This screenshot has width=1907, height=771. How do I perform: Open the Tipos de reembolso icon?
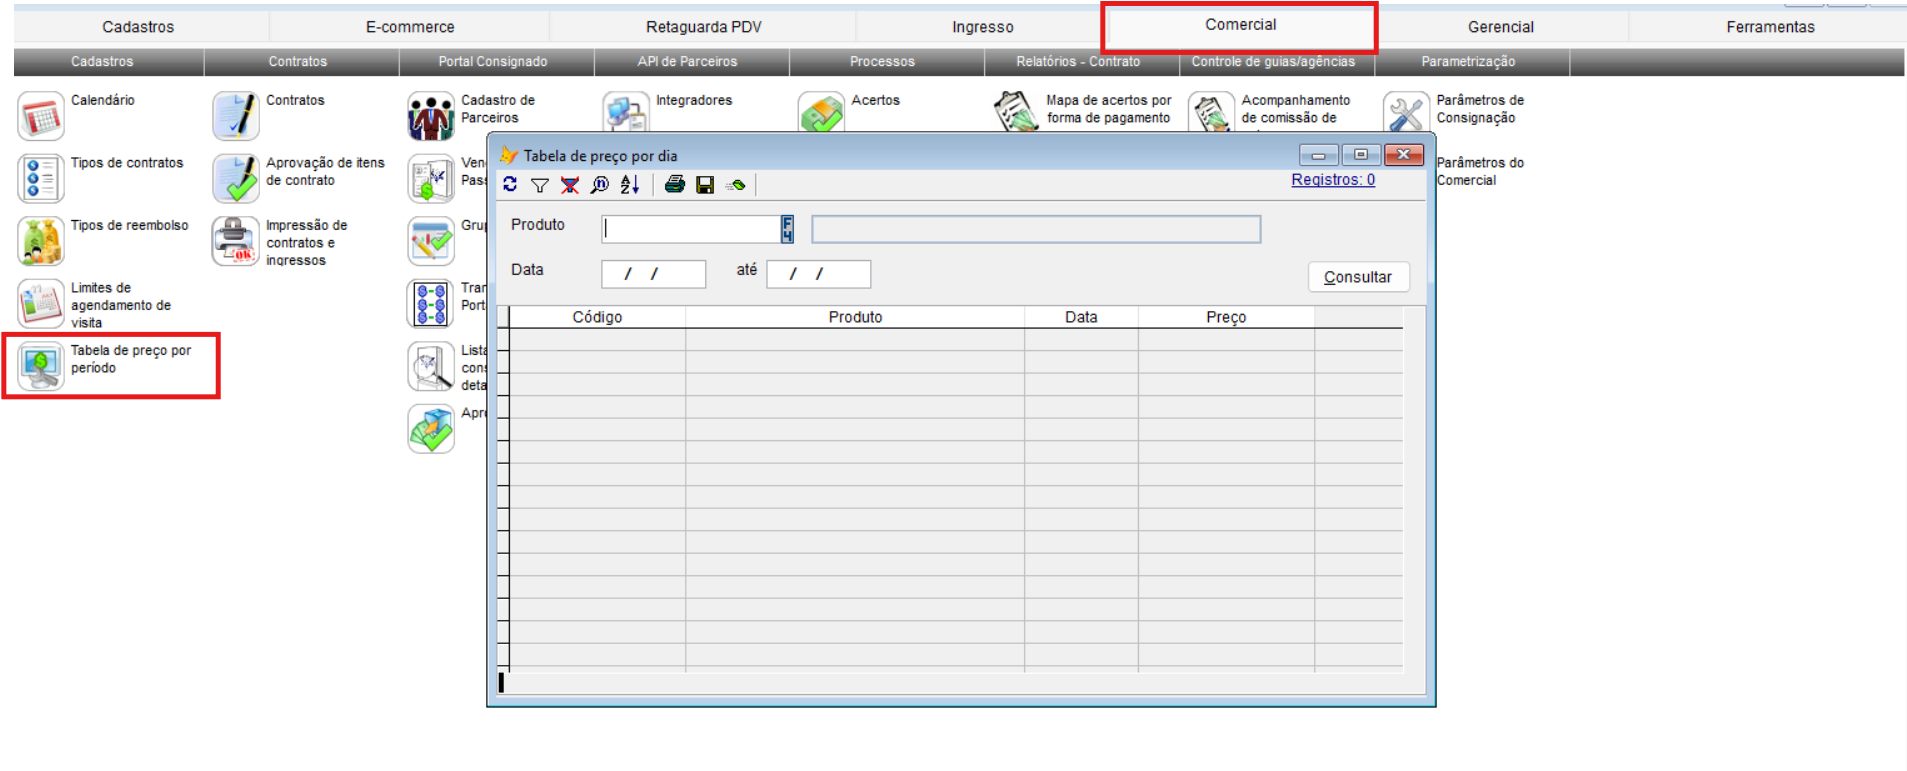coord(41,241)
